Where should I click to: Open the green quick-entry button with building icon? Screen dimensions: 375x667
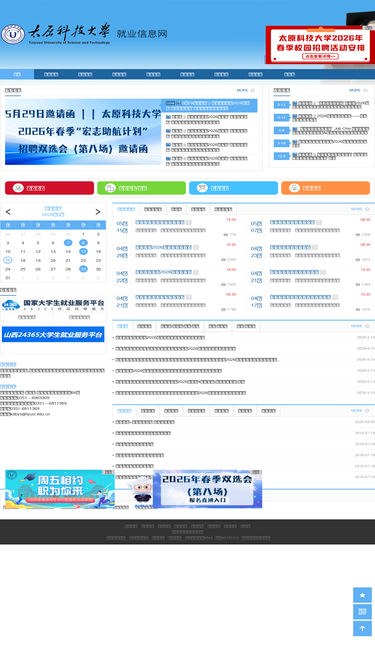tap(141, 188)
